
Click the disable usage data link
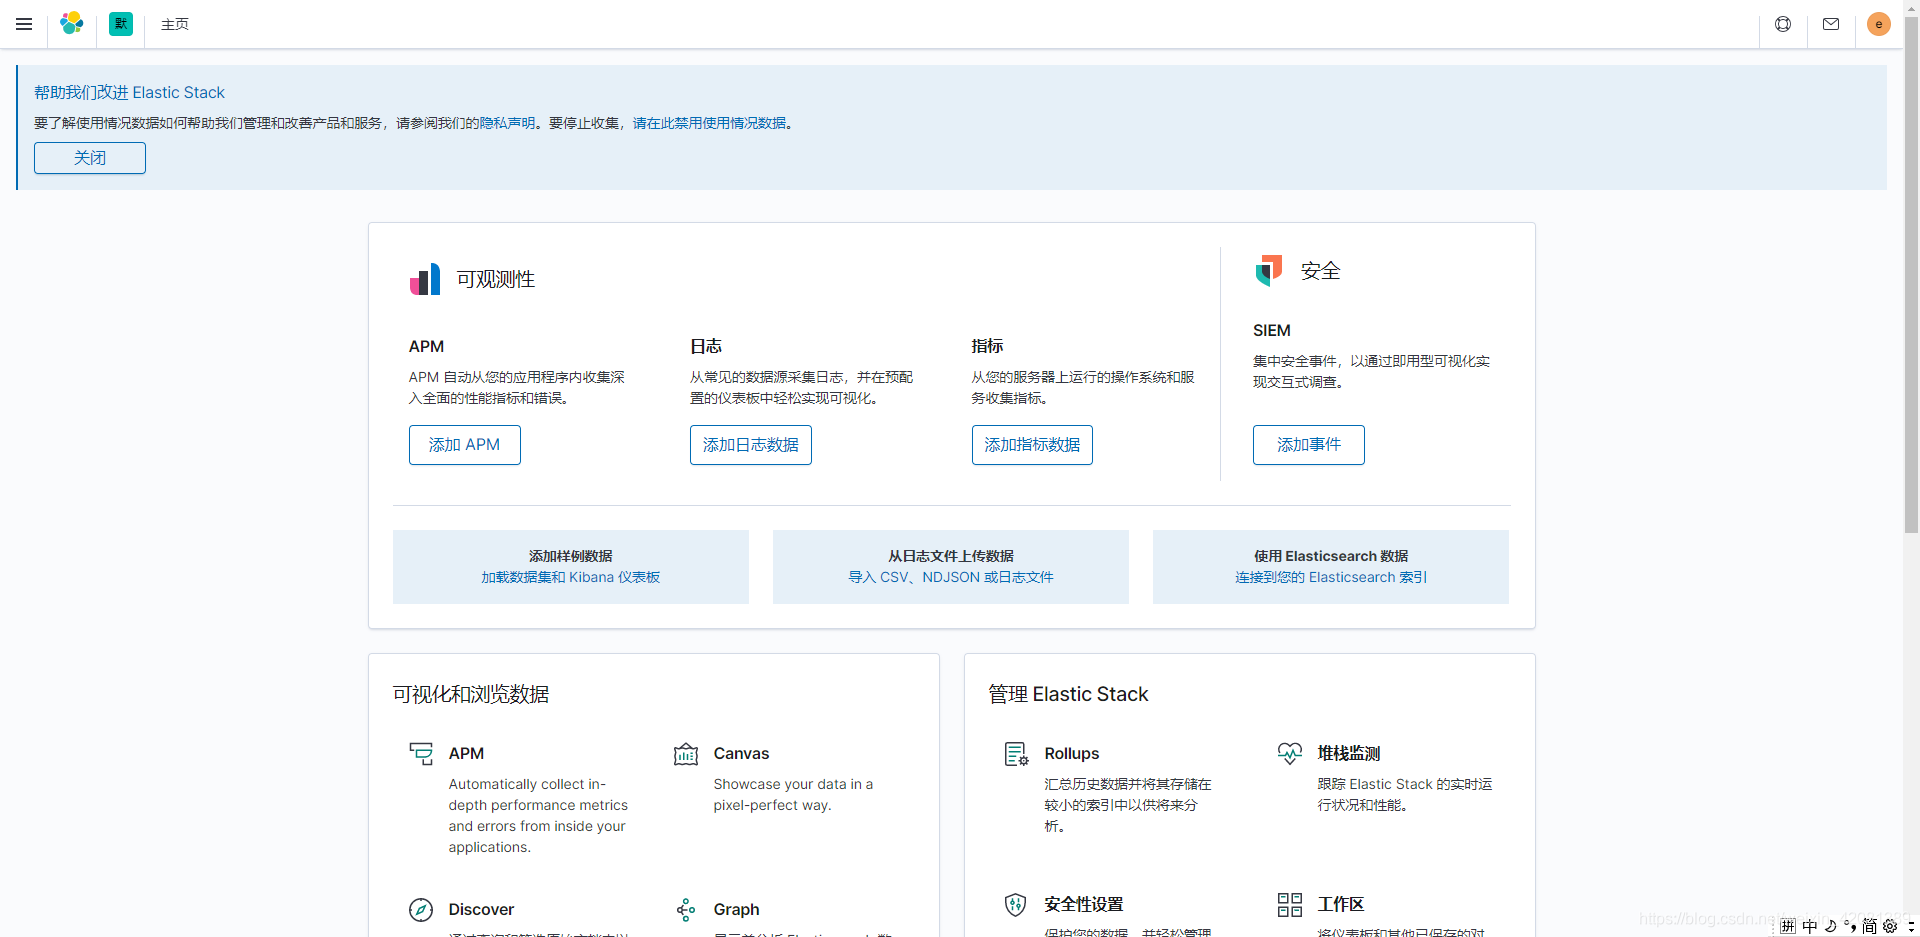click(x=709, y=123)
